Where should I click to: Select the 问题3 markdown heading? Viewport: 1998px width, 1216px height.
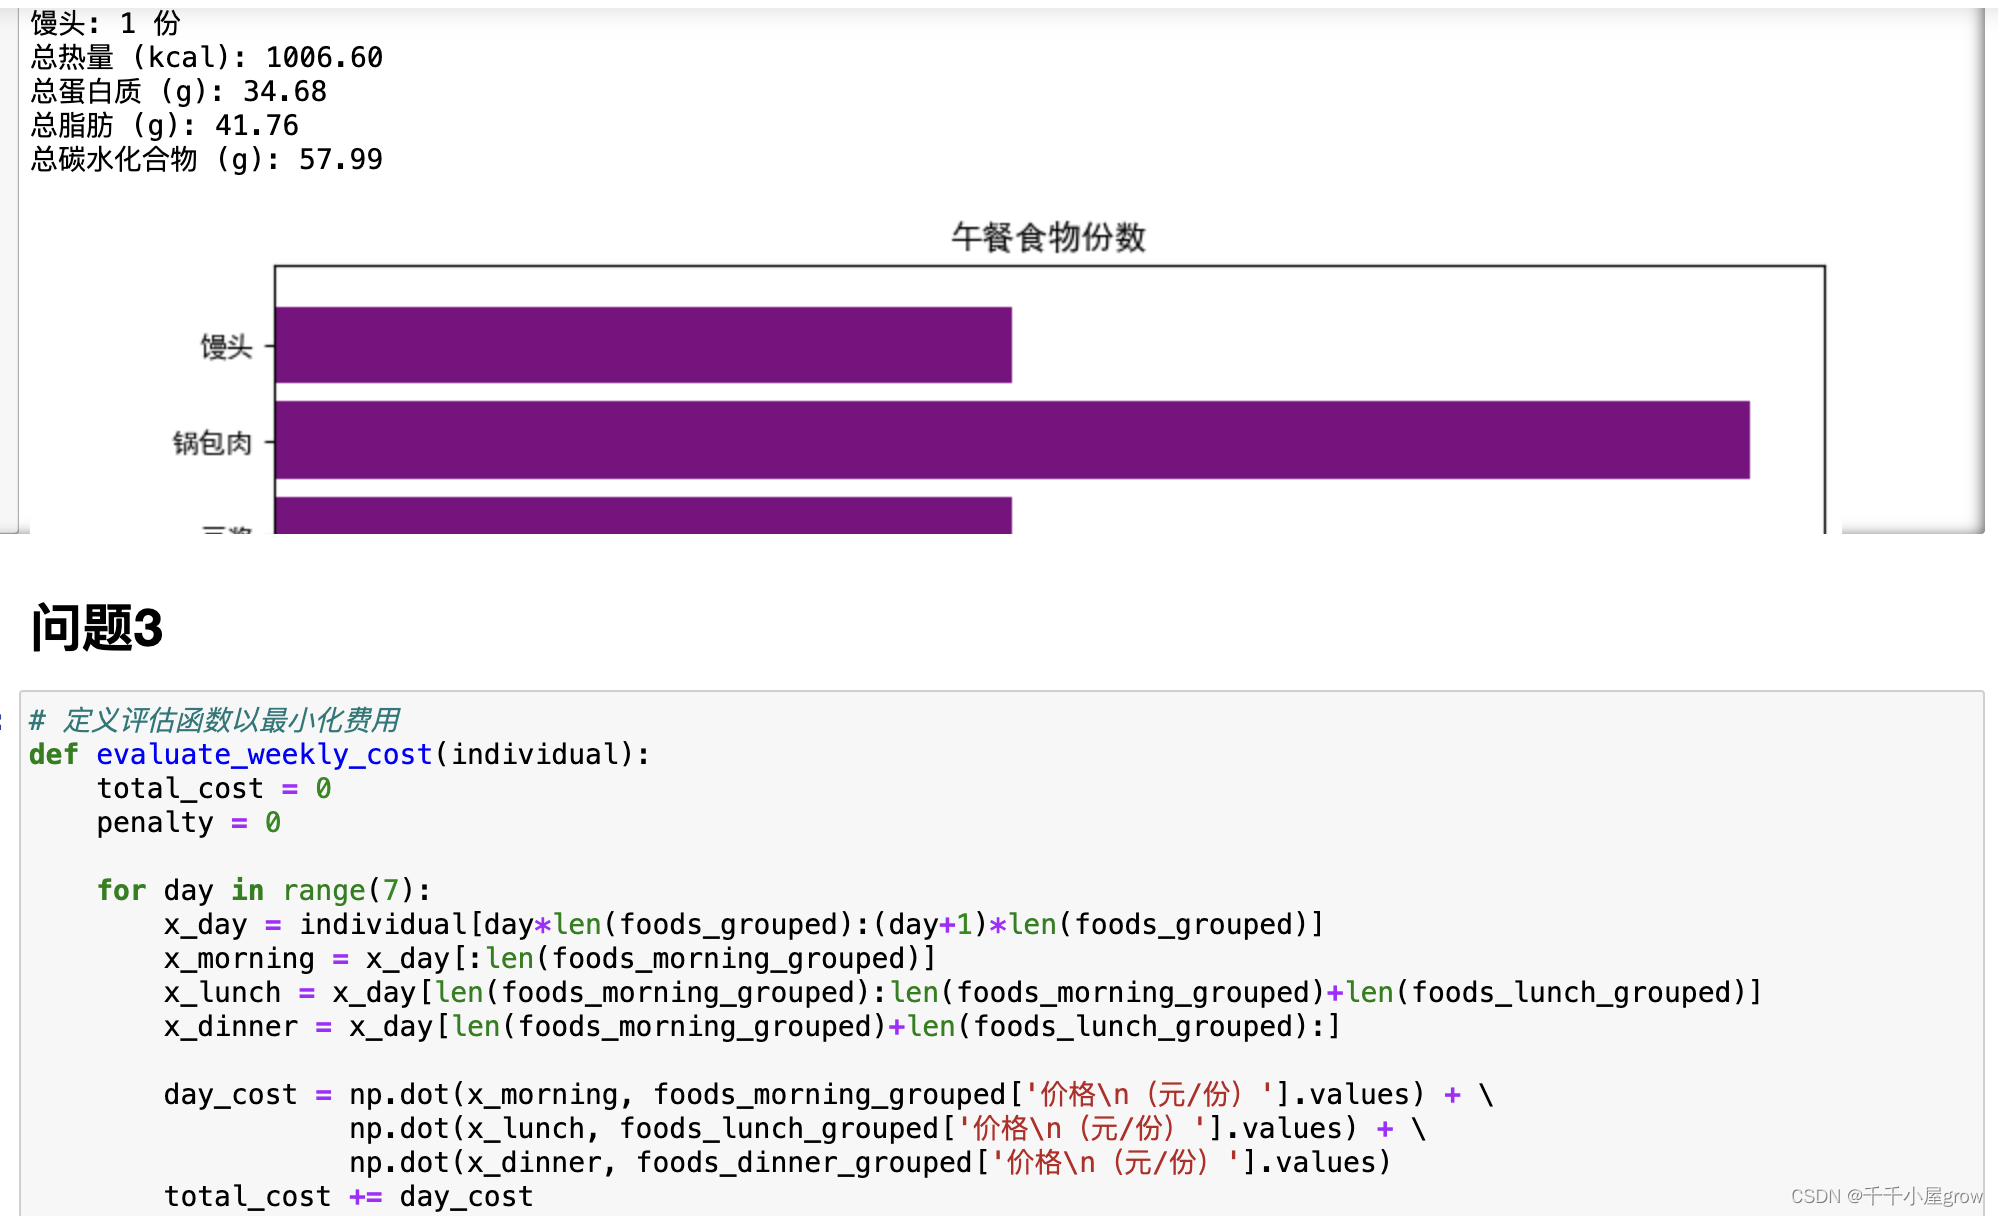coord(97,628)
